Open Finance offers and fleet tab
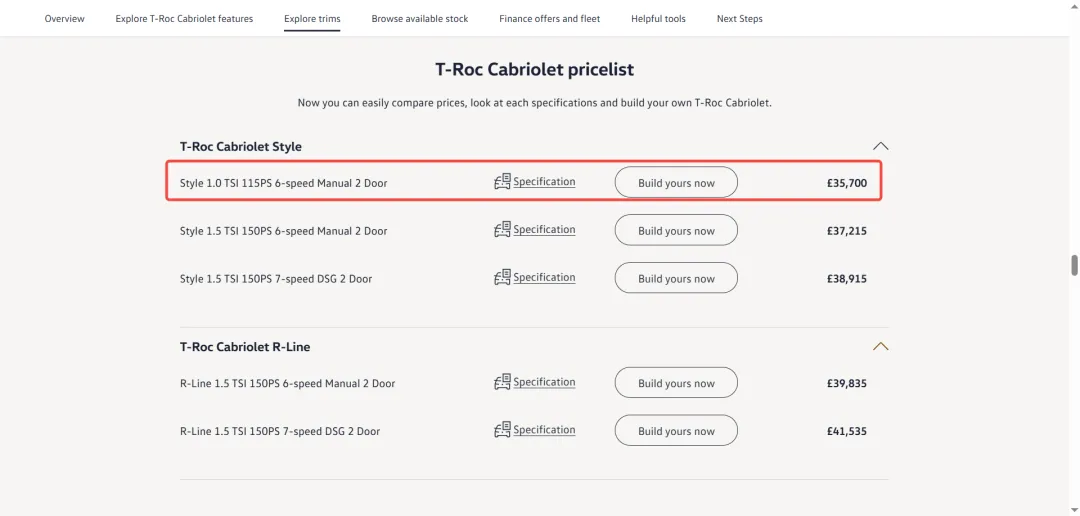This screenshot has width=1080, height=516. click(550, 19)
